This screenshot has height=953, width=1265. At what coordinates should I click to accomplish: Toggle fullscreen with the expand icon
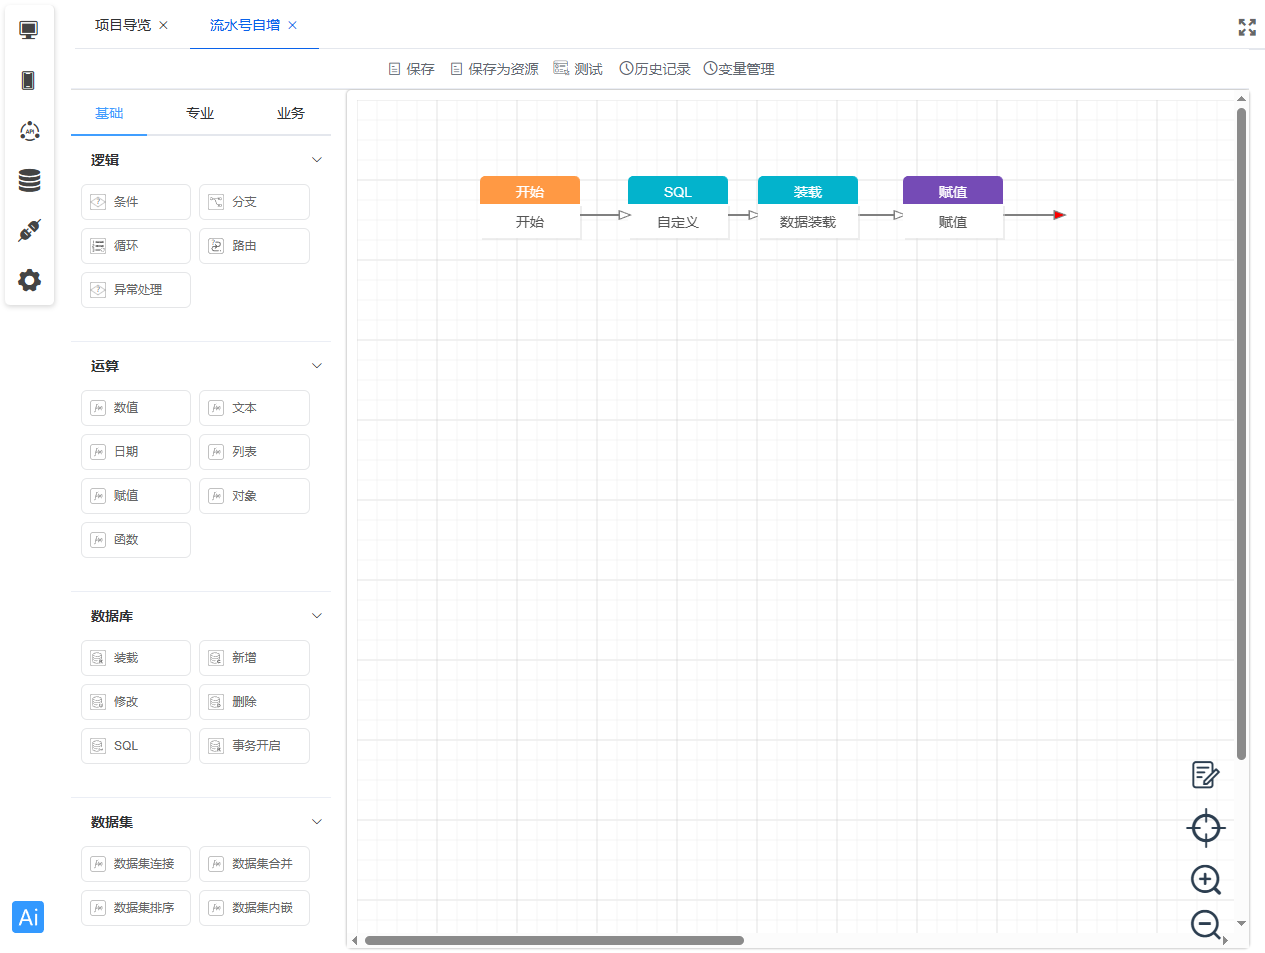coord(1247,27)
